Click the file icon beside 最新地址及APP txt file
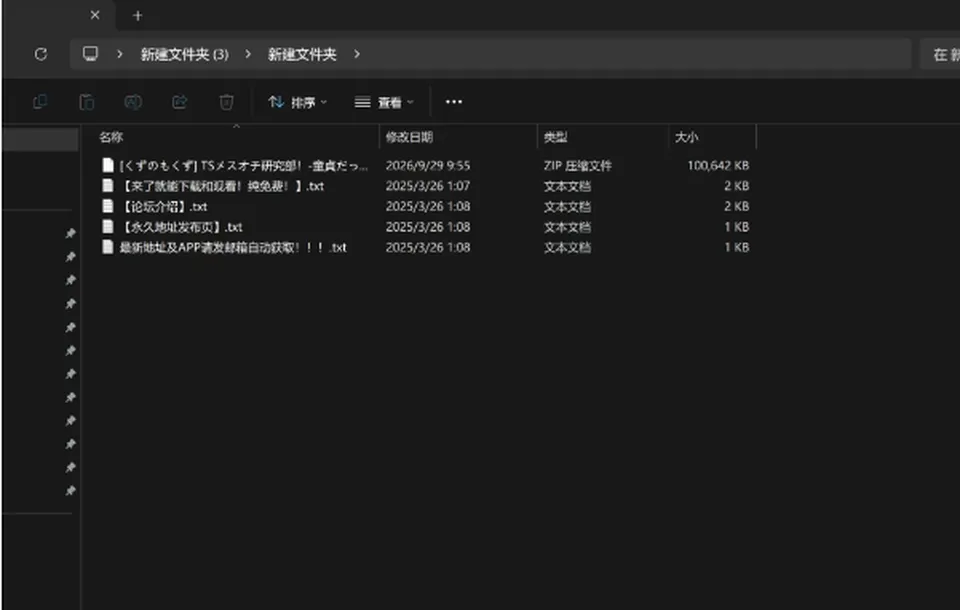The image size is (960, 610). click(108, 247)
